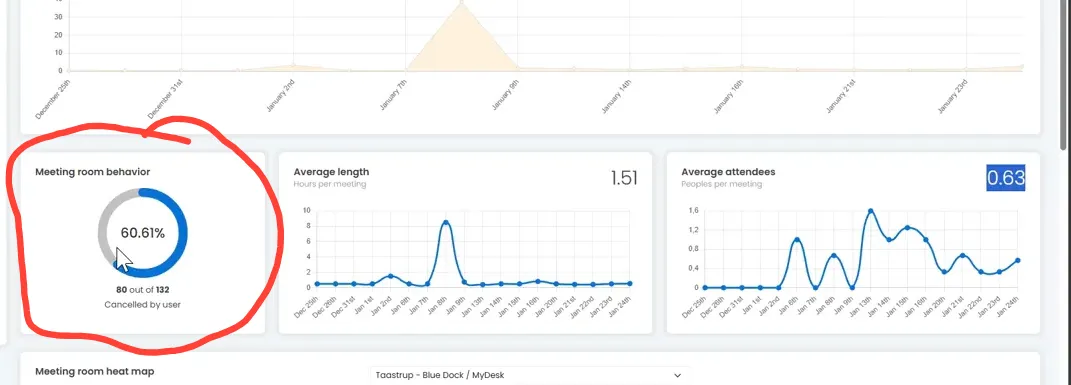Click the "January 7th" label on top chart axis
1071x385 pixels.
point(393,96)
